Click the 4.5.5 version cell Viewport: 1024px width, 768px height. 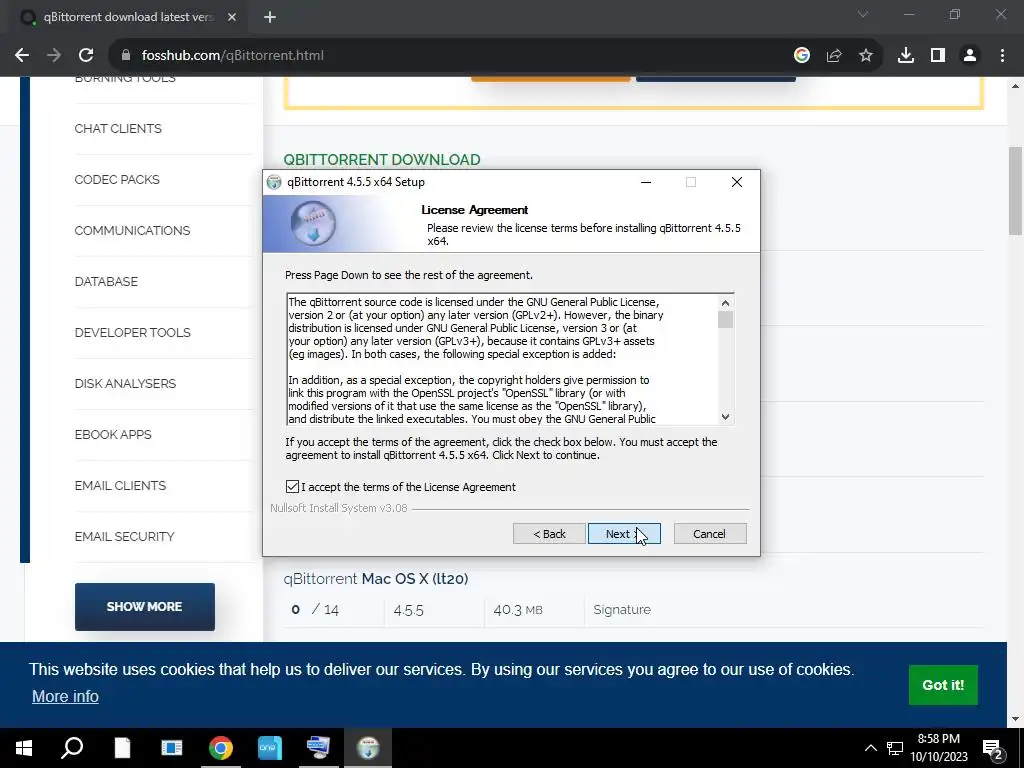click(x=409, y=610)
